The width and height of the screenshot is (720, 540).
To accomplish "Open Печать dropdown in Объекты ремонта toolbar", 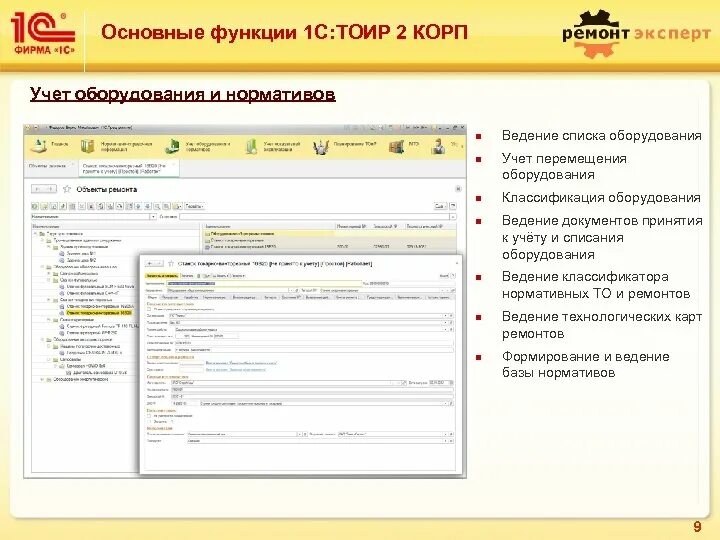I will point(194,206).
